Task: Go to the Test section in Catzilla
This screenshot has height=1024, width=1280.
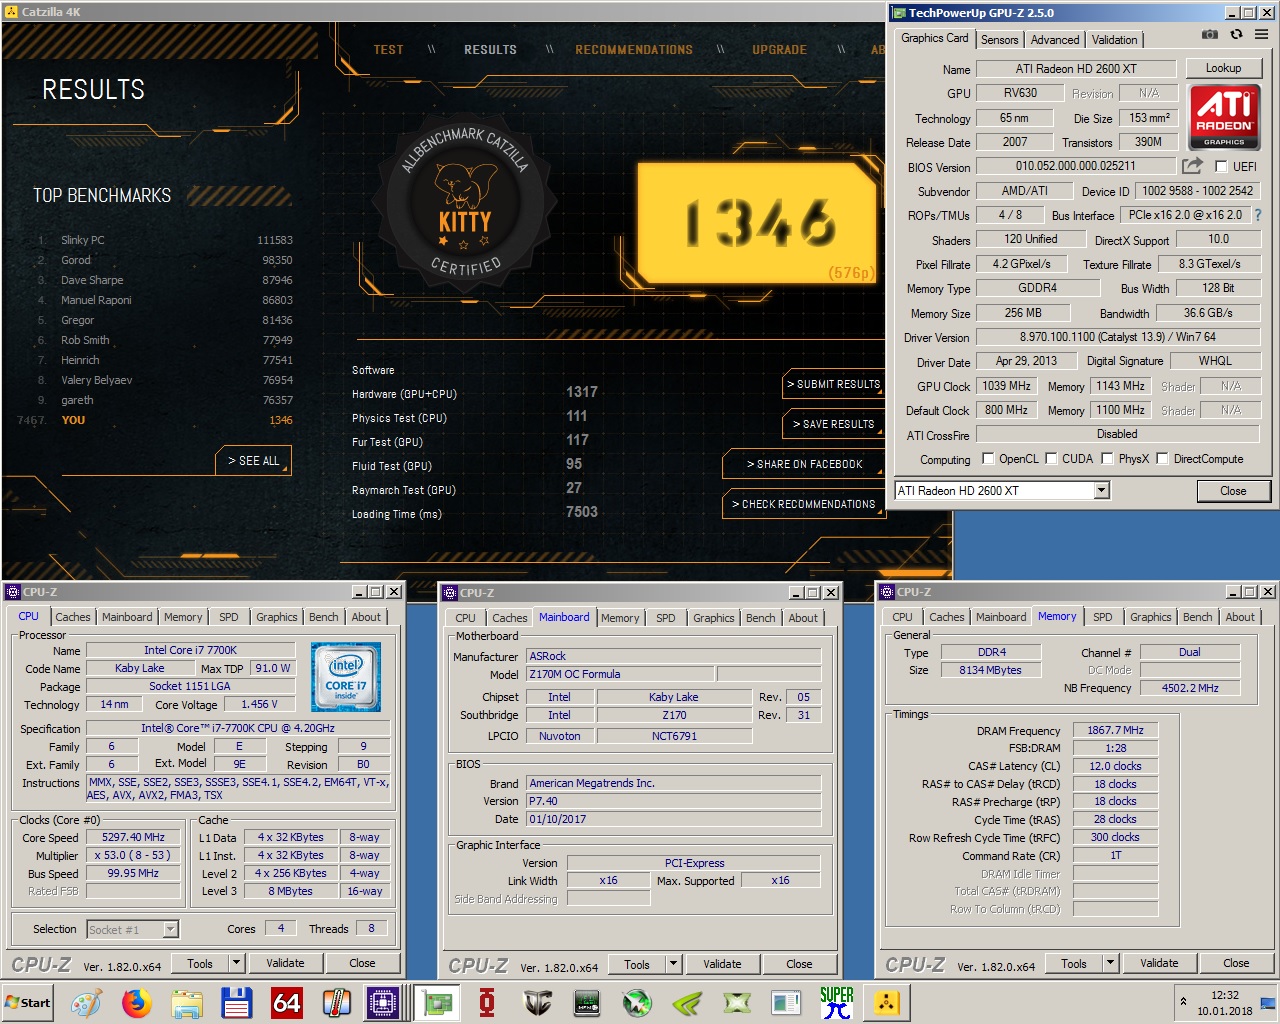Action: pyautogui.click(x=388, y=49)
